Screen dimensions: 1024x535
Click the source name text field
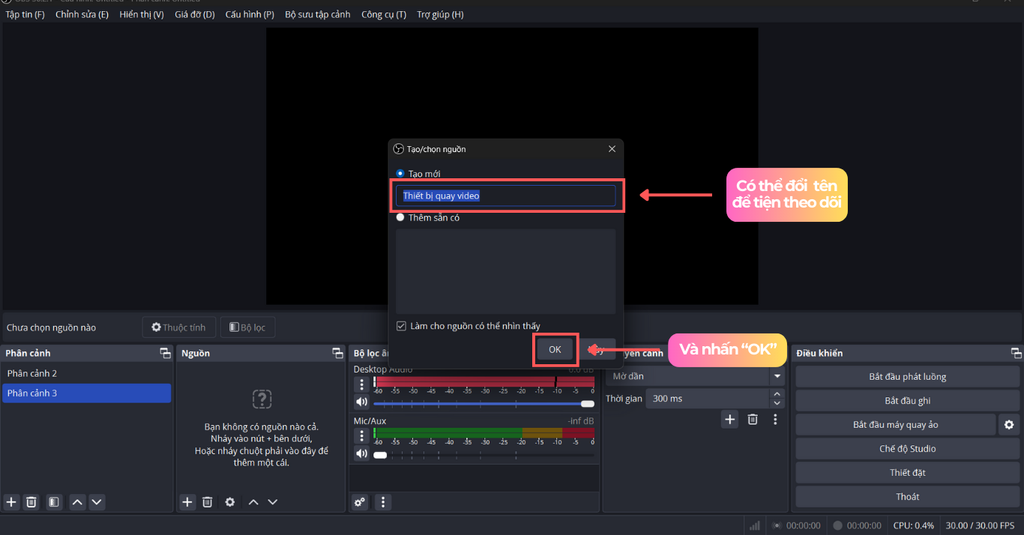pos(506,196)
